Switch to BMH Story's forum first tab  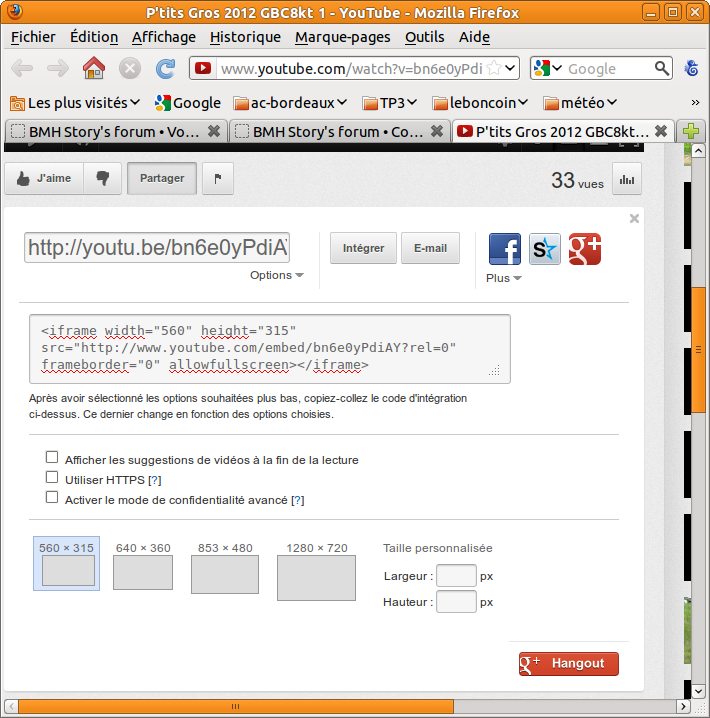114,131
